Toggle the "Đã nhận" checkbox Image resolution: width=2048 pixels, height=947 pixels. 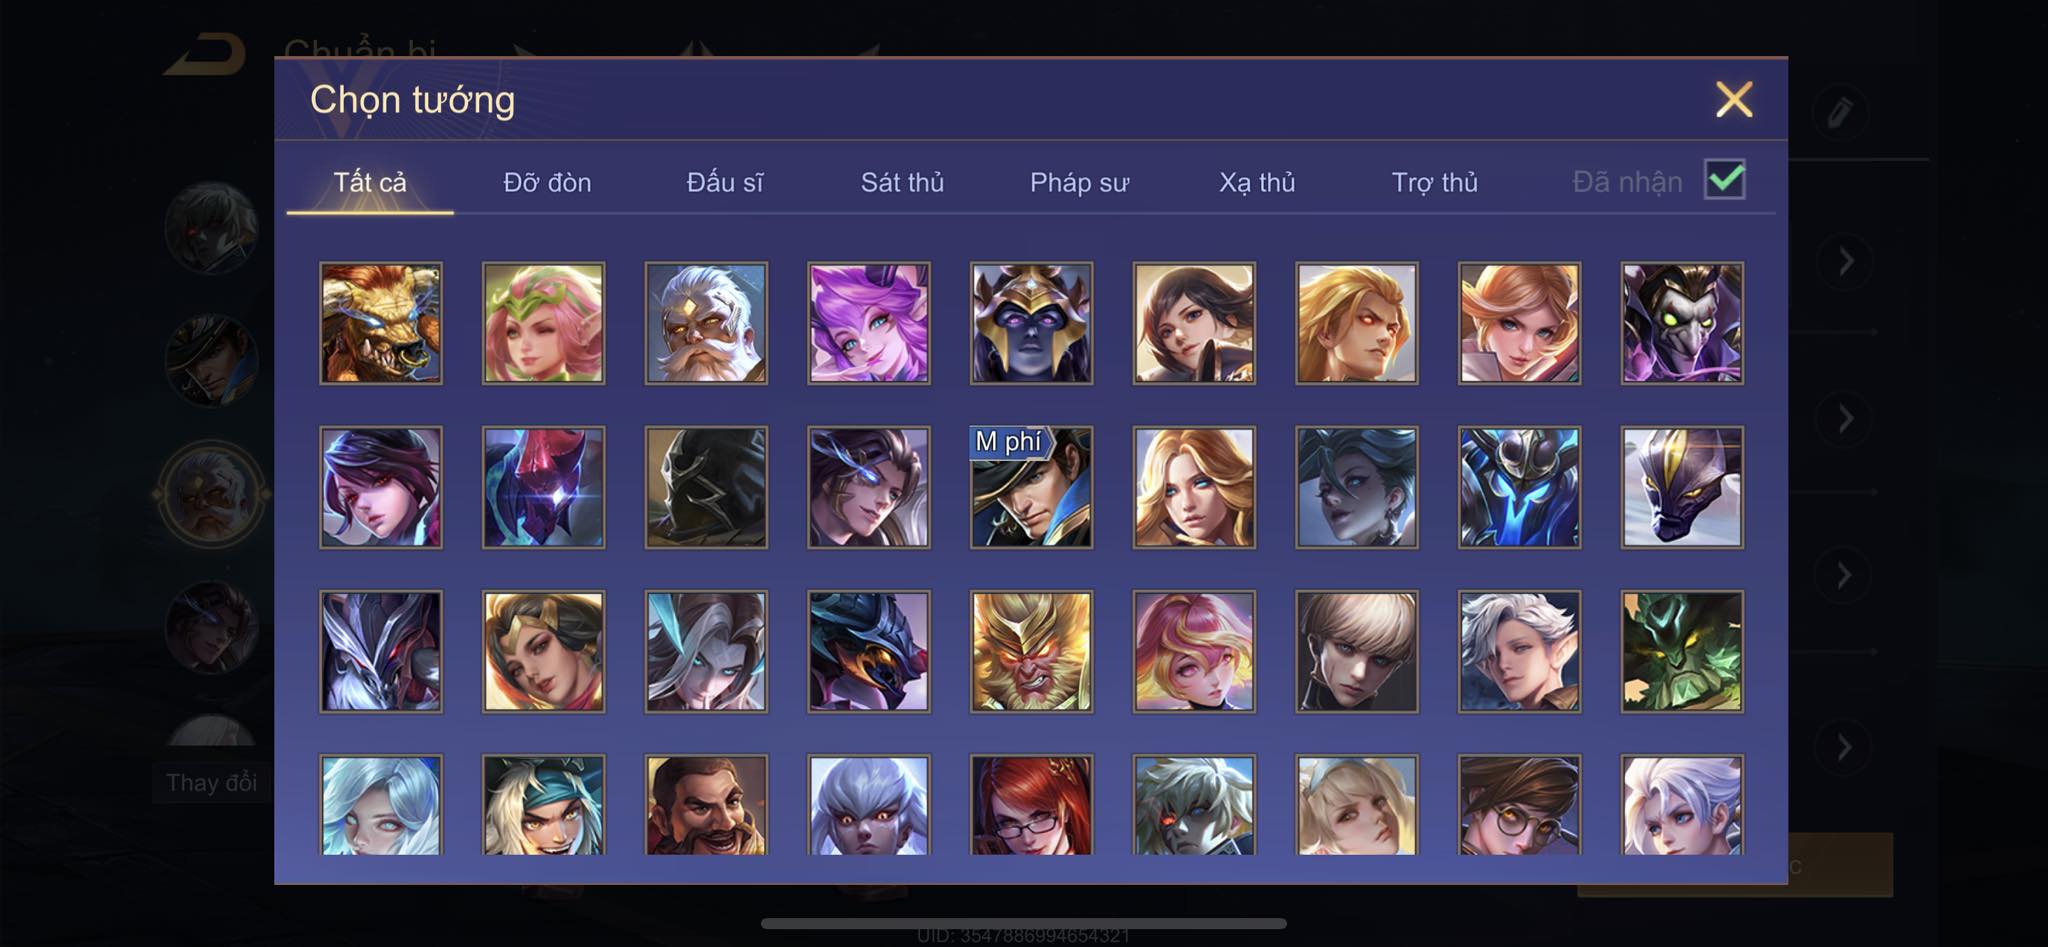pos(1724,180)
